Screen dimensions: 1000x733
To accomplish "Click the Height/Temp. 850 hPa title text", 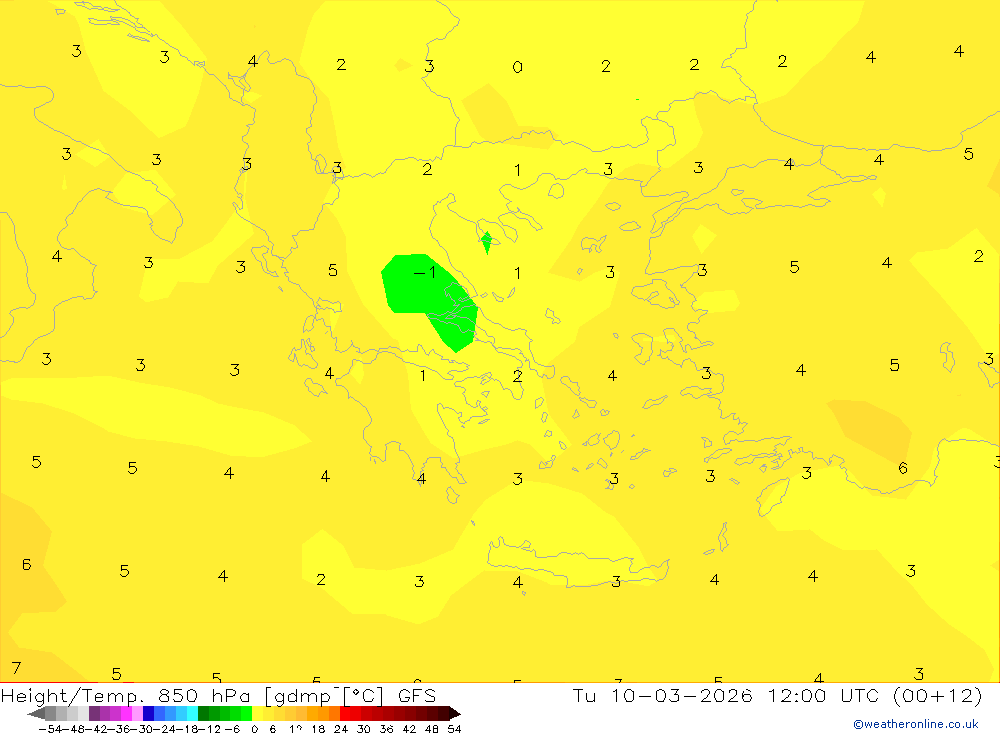I will click(x=127, y=695).
